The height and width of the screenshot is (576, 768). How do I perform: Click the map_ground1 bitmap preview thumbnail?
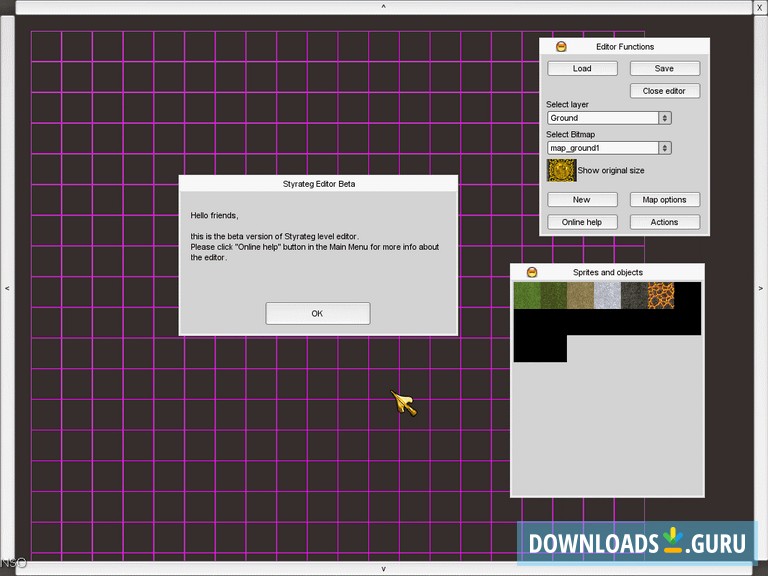click(561, 170)
